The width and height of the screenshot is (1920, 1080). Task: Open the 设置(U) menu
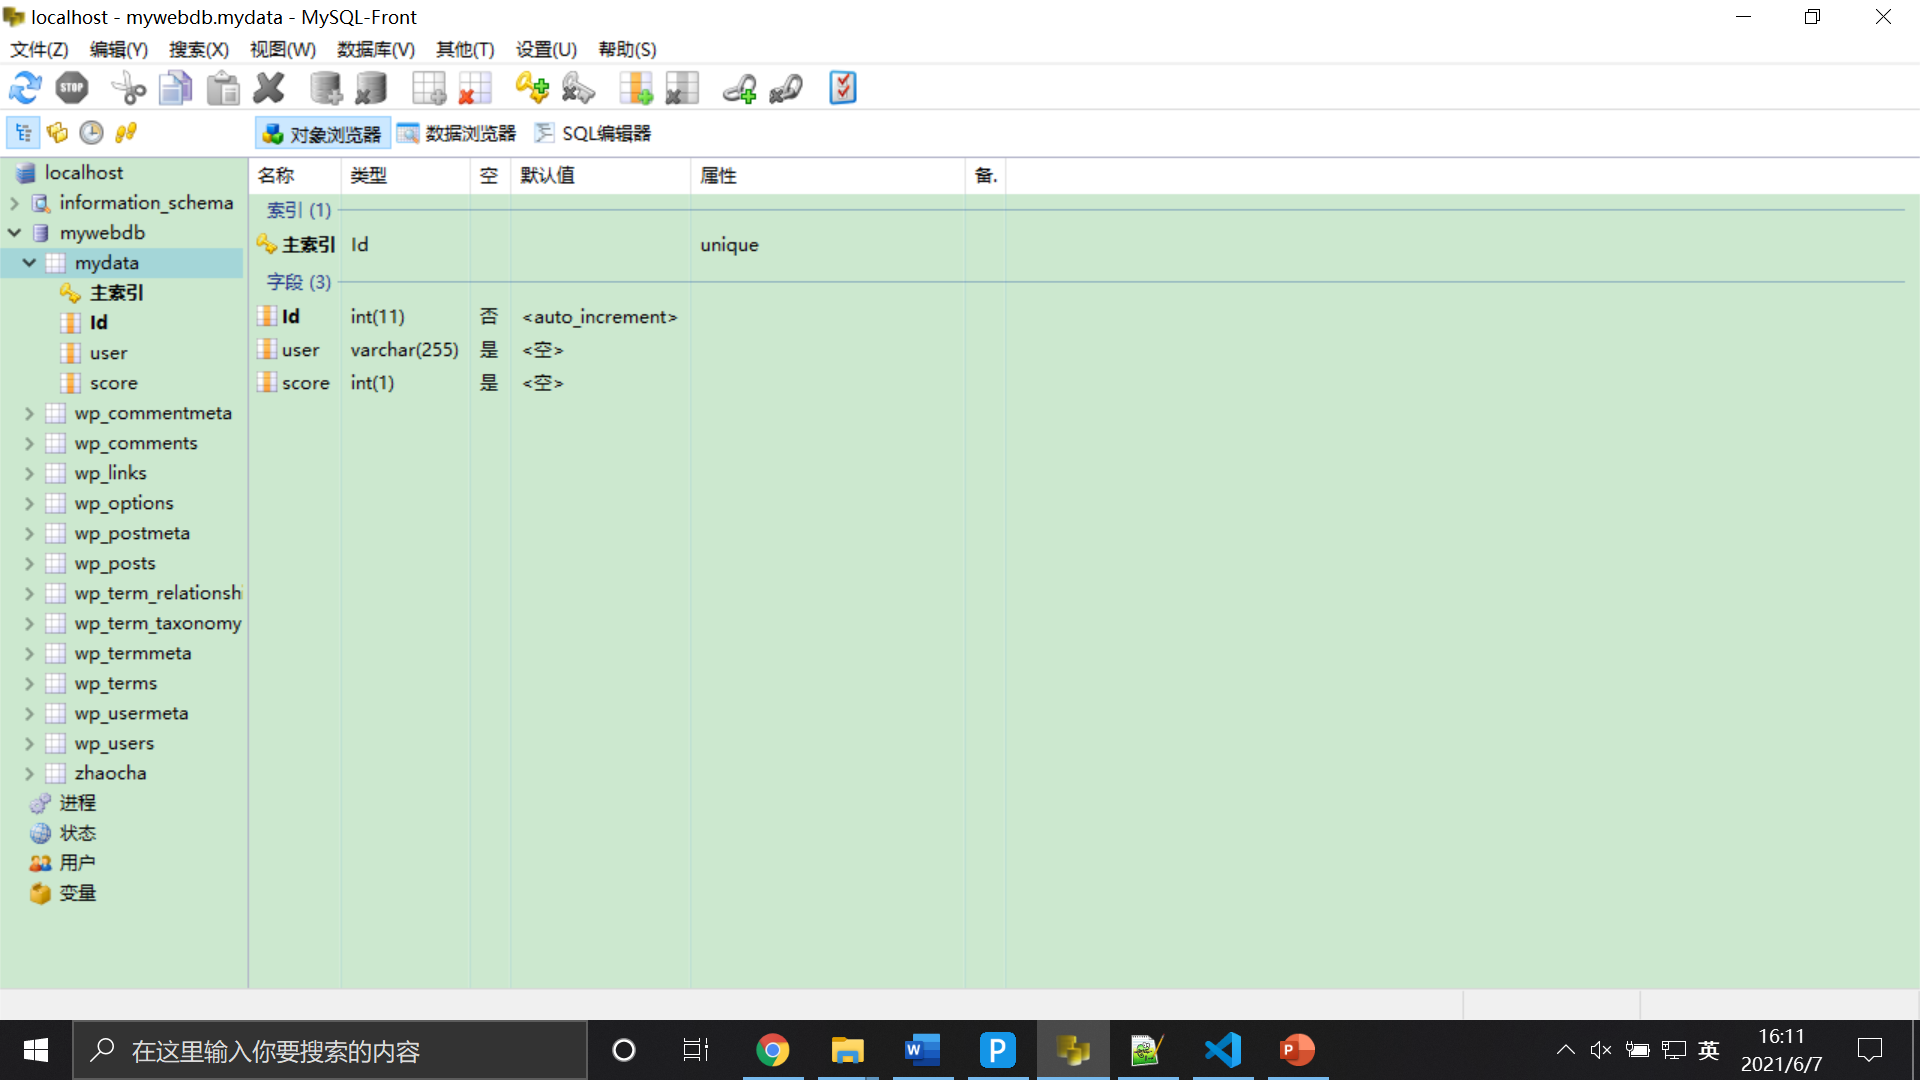pos(546,50)
